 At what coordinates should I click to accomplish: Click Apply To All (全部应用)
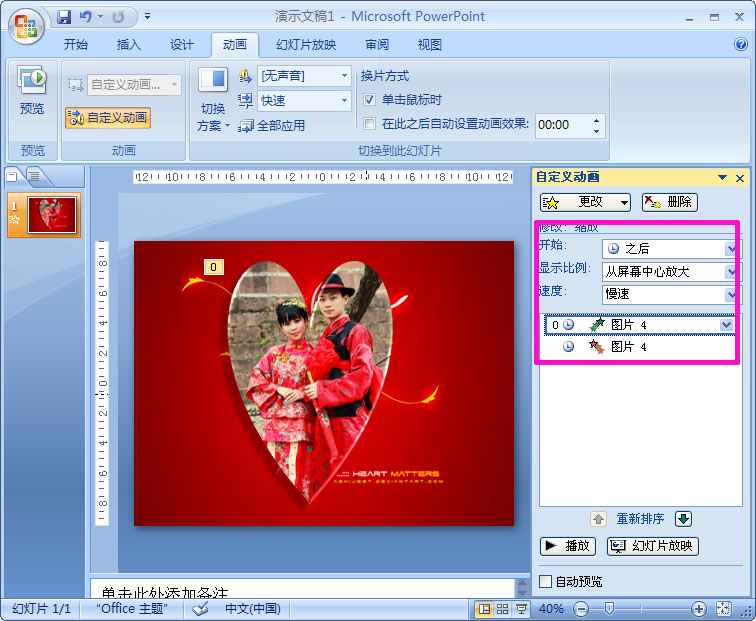272,126
